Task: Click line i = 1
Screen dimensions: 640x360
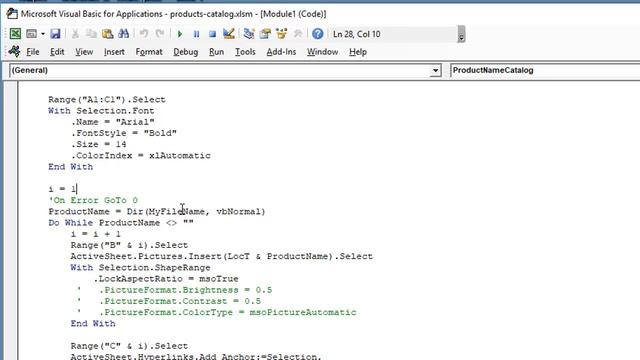Action: (x=62, y=189)
